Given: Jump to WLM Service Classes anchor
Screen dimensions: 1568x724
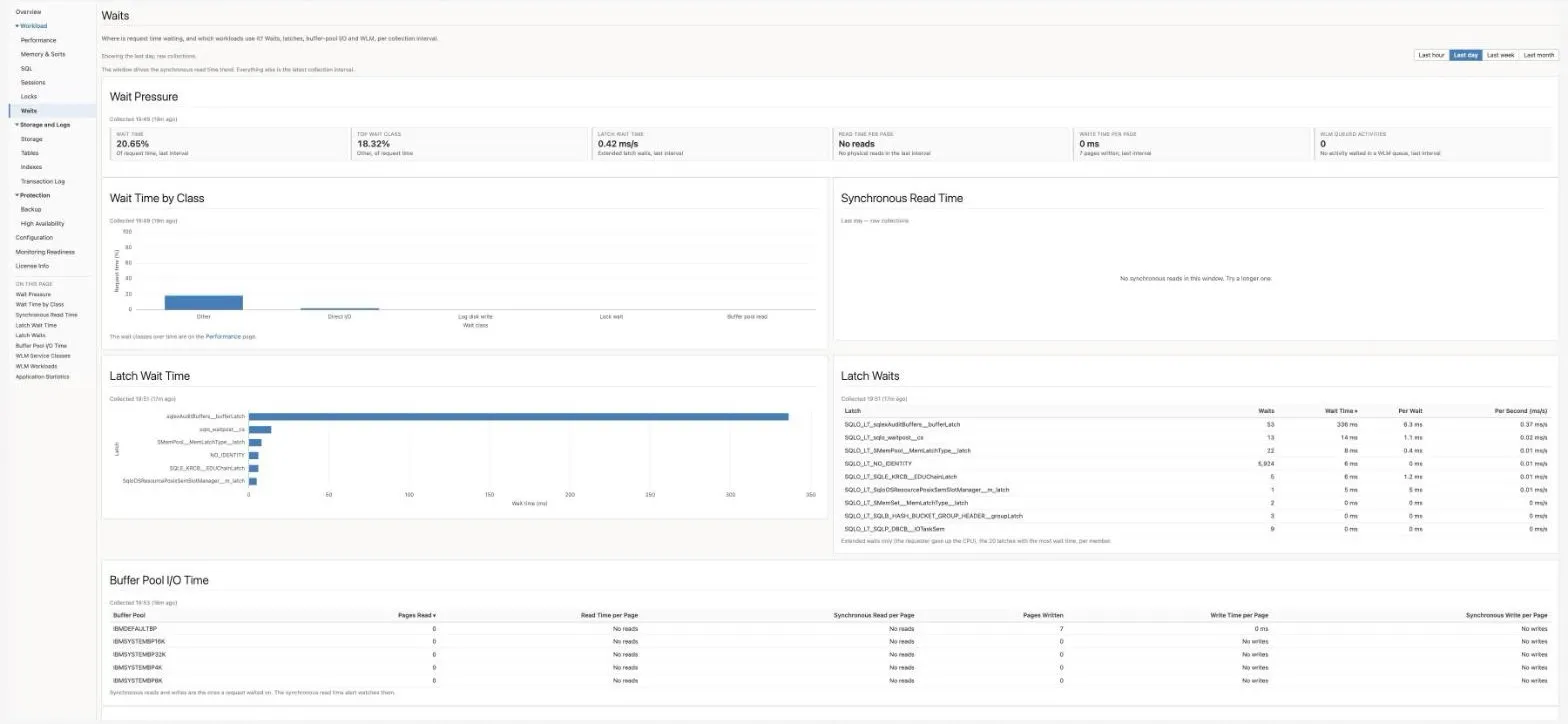Looking at the screenshot, I should 43,356.
